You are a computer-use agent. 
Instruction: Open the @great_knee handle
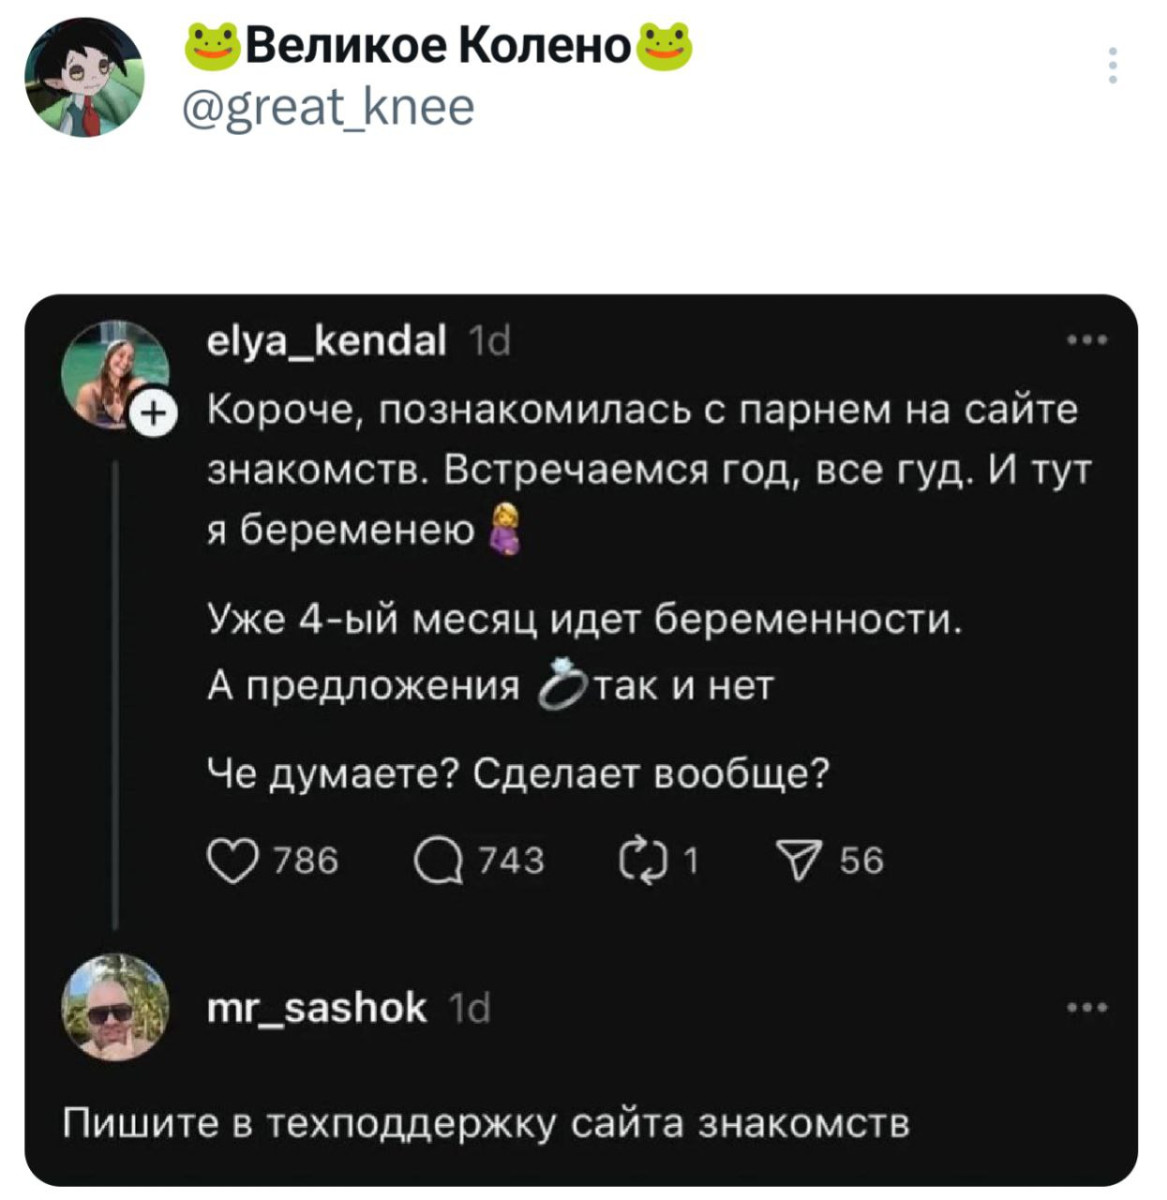click(328, 107)
